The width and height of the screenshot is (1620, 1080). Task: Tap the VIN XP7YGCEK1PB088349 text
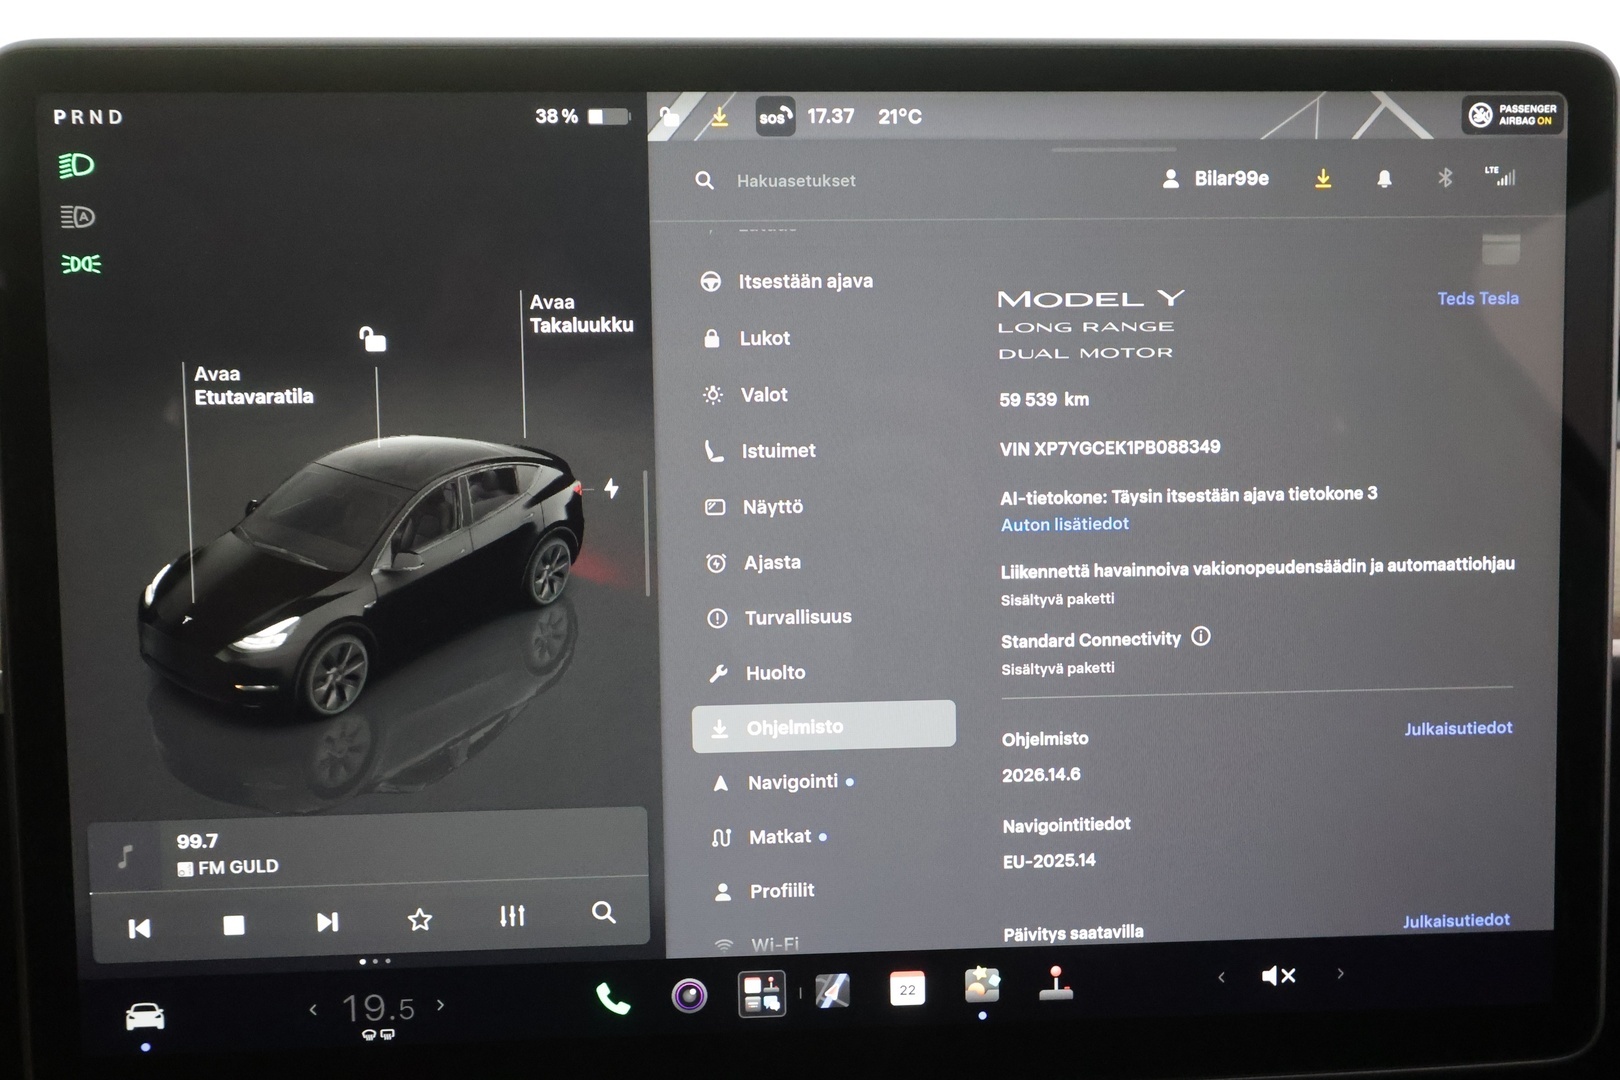pos(1109,448)
